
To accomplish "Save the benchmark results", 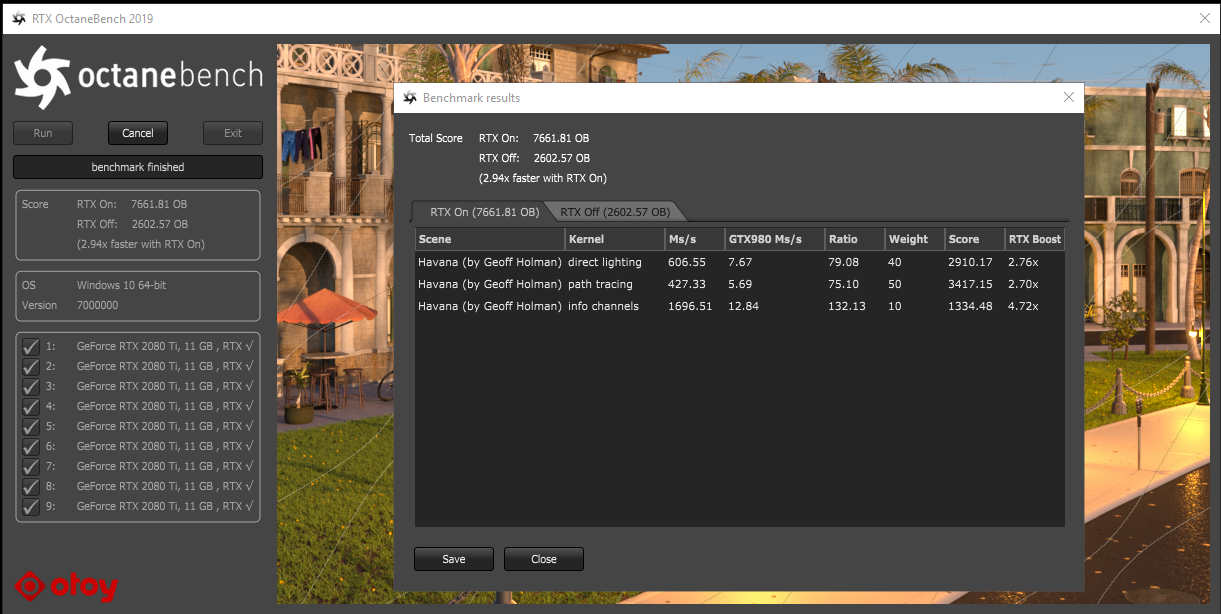I will coord(454,559).
